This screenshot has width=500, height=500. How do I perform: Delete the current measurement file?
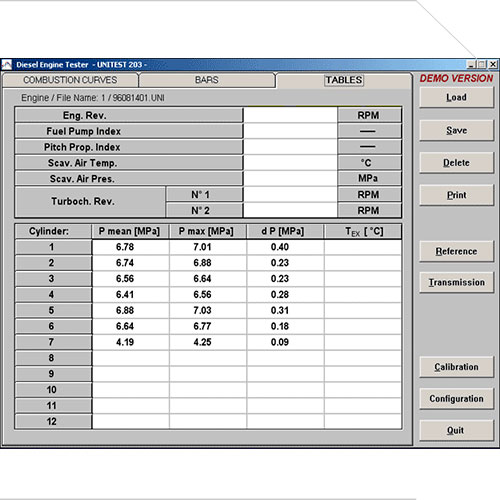click(456, 163)
